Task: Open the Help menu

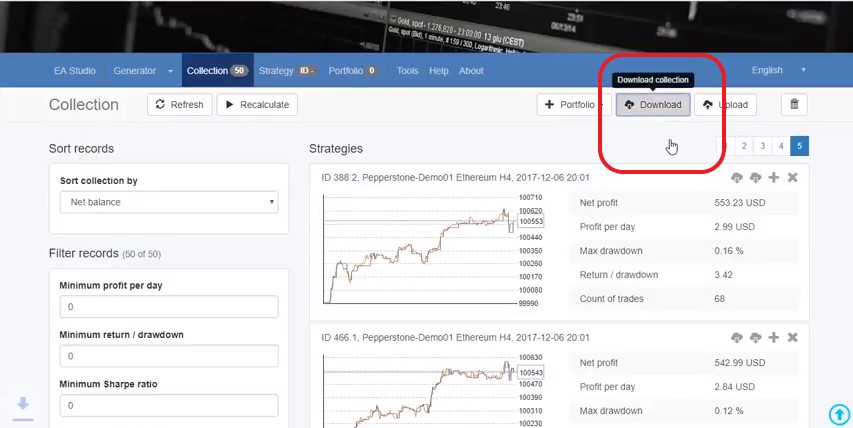Action: 438,71
